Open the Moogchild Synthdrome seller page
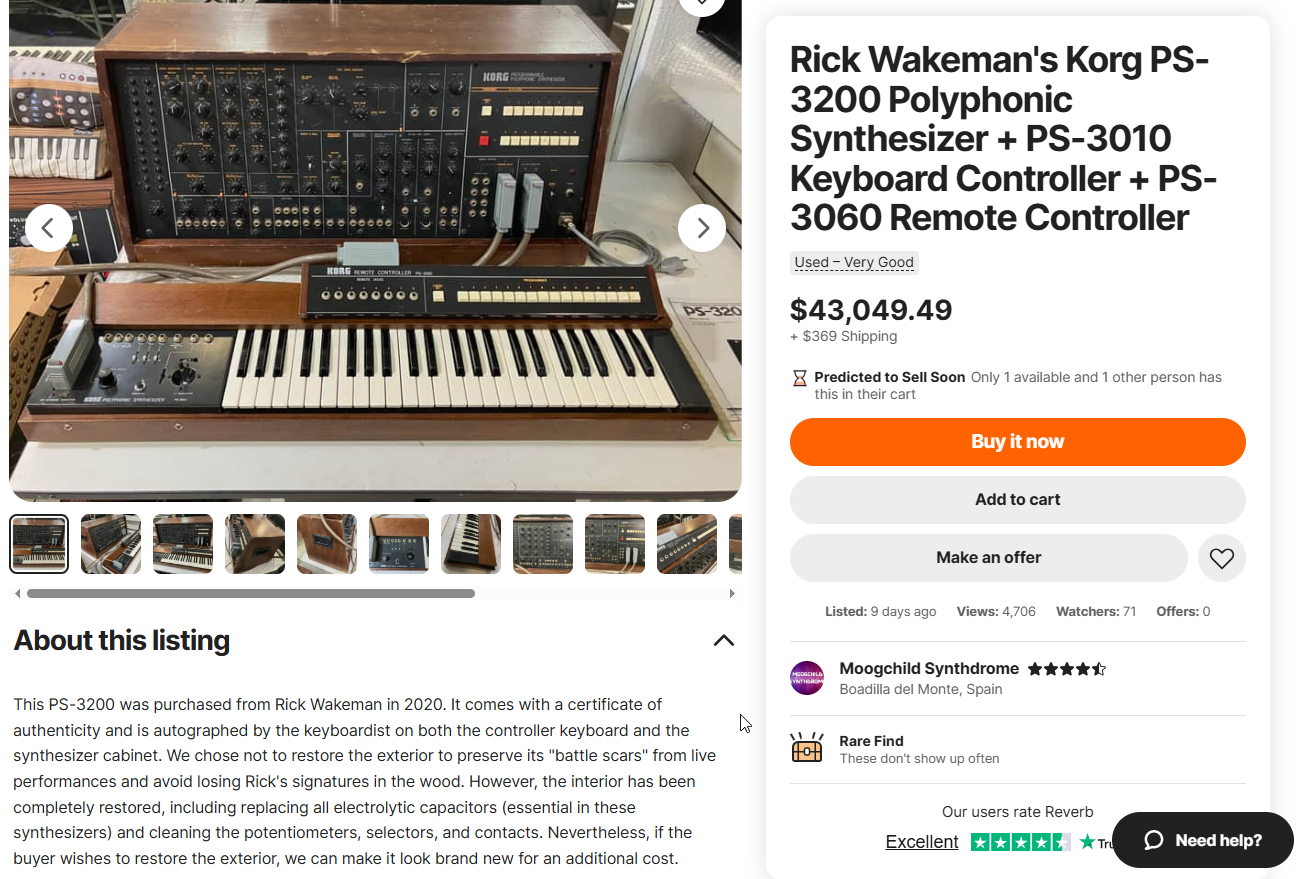The image size is (1301, 879). (x=929, y=668)
